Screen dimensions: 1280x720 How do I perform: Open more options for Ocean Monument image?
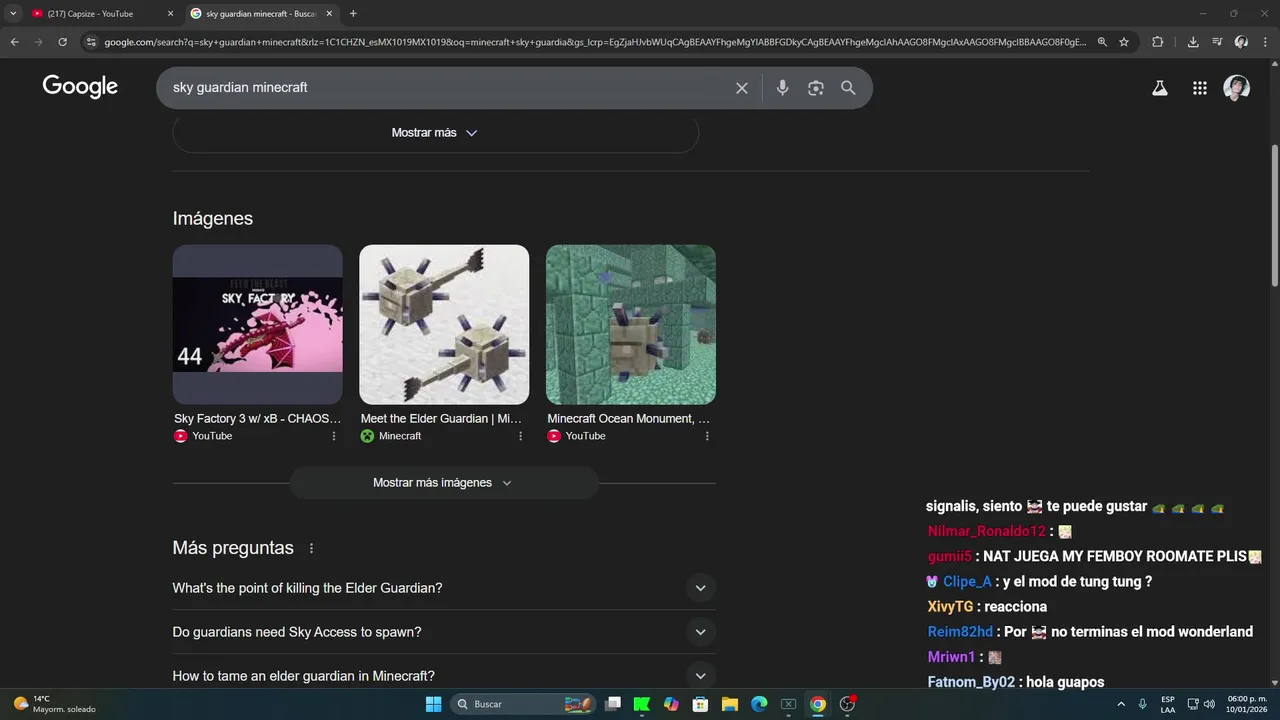coord(707,436)
